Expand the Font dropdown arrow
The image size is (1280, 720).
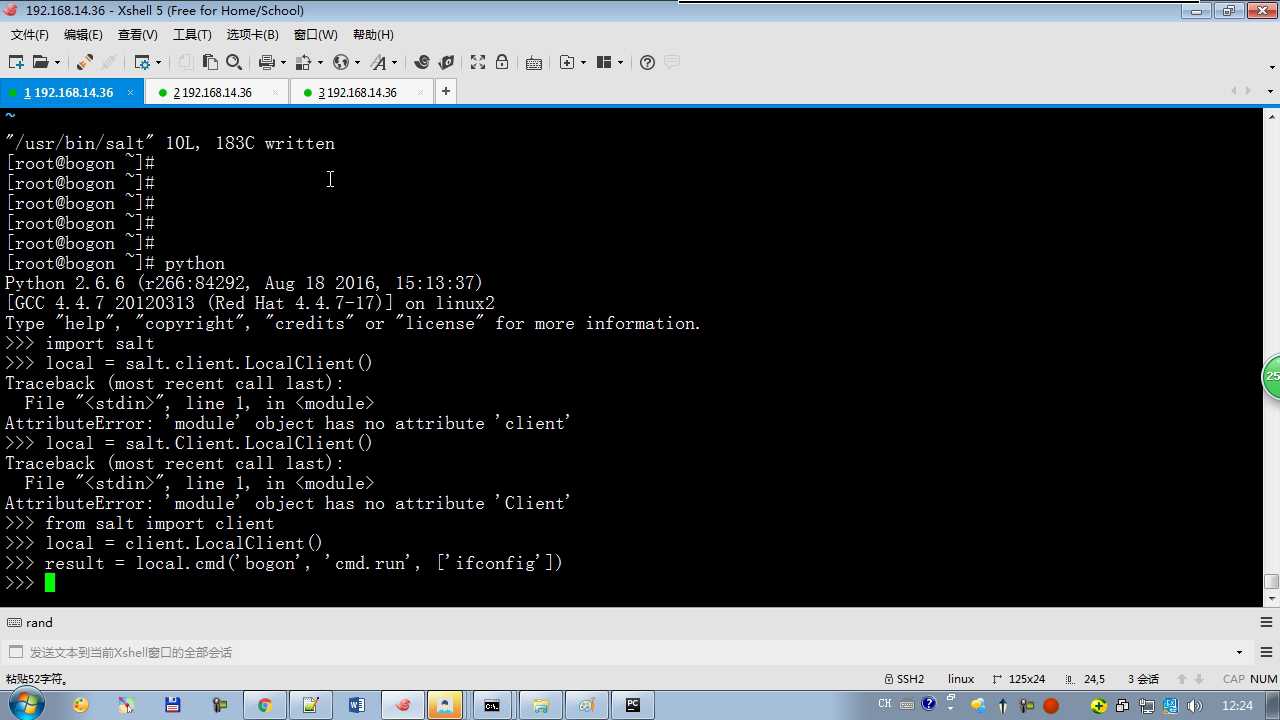click(x=394, y=62)
